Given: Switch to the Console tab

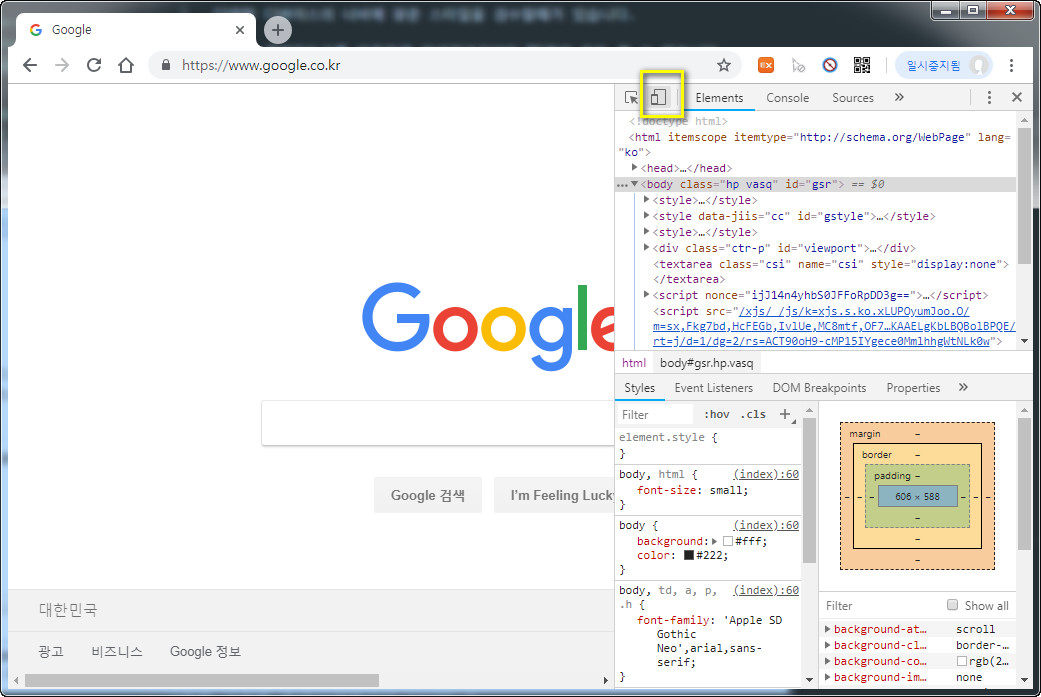Looking at the screenshot, I should pos(787,98).
